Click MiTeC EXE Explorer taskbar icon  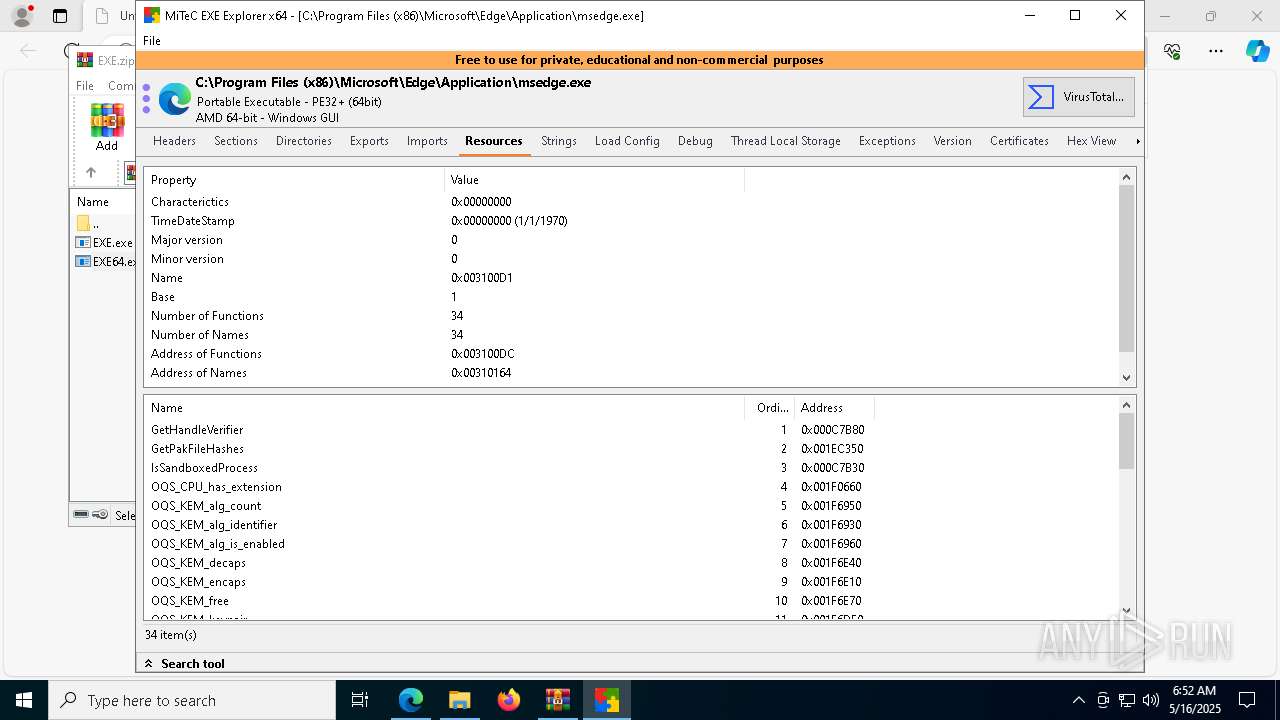click(606, 700)
